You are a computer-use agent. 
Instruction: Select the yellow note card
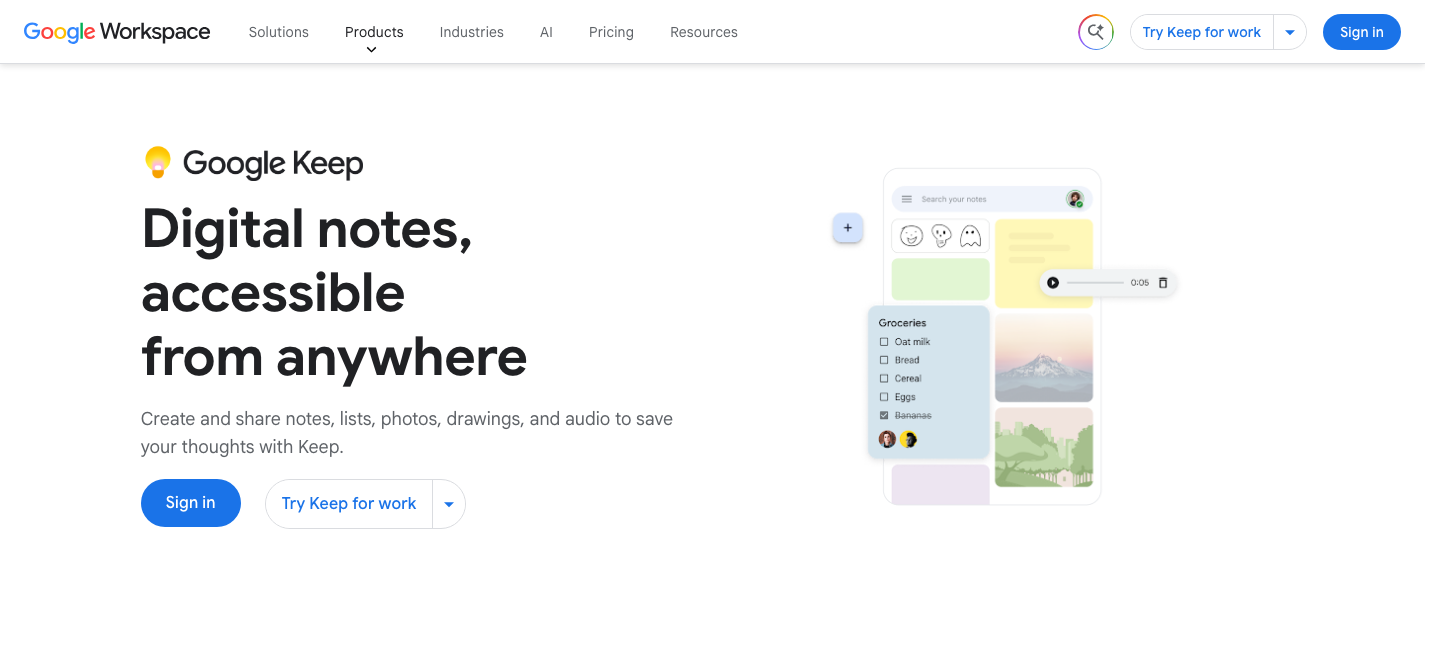pos(1044,263)
